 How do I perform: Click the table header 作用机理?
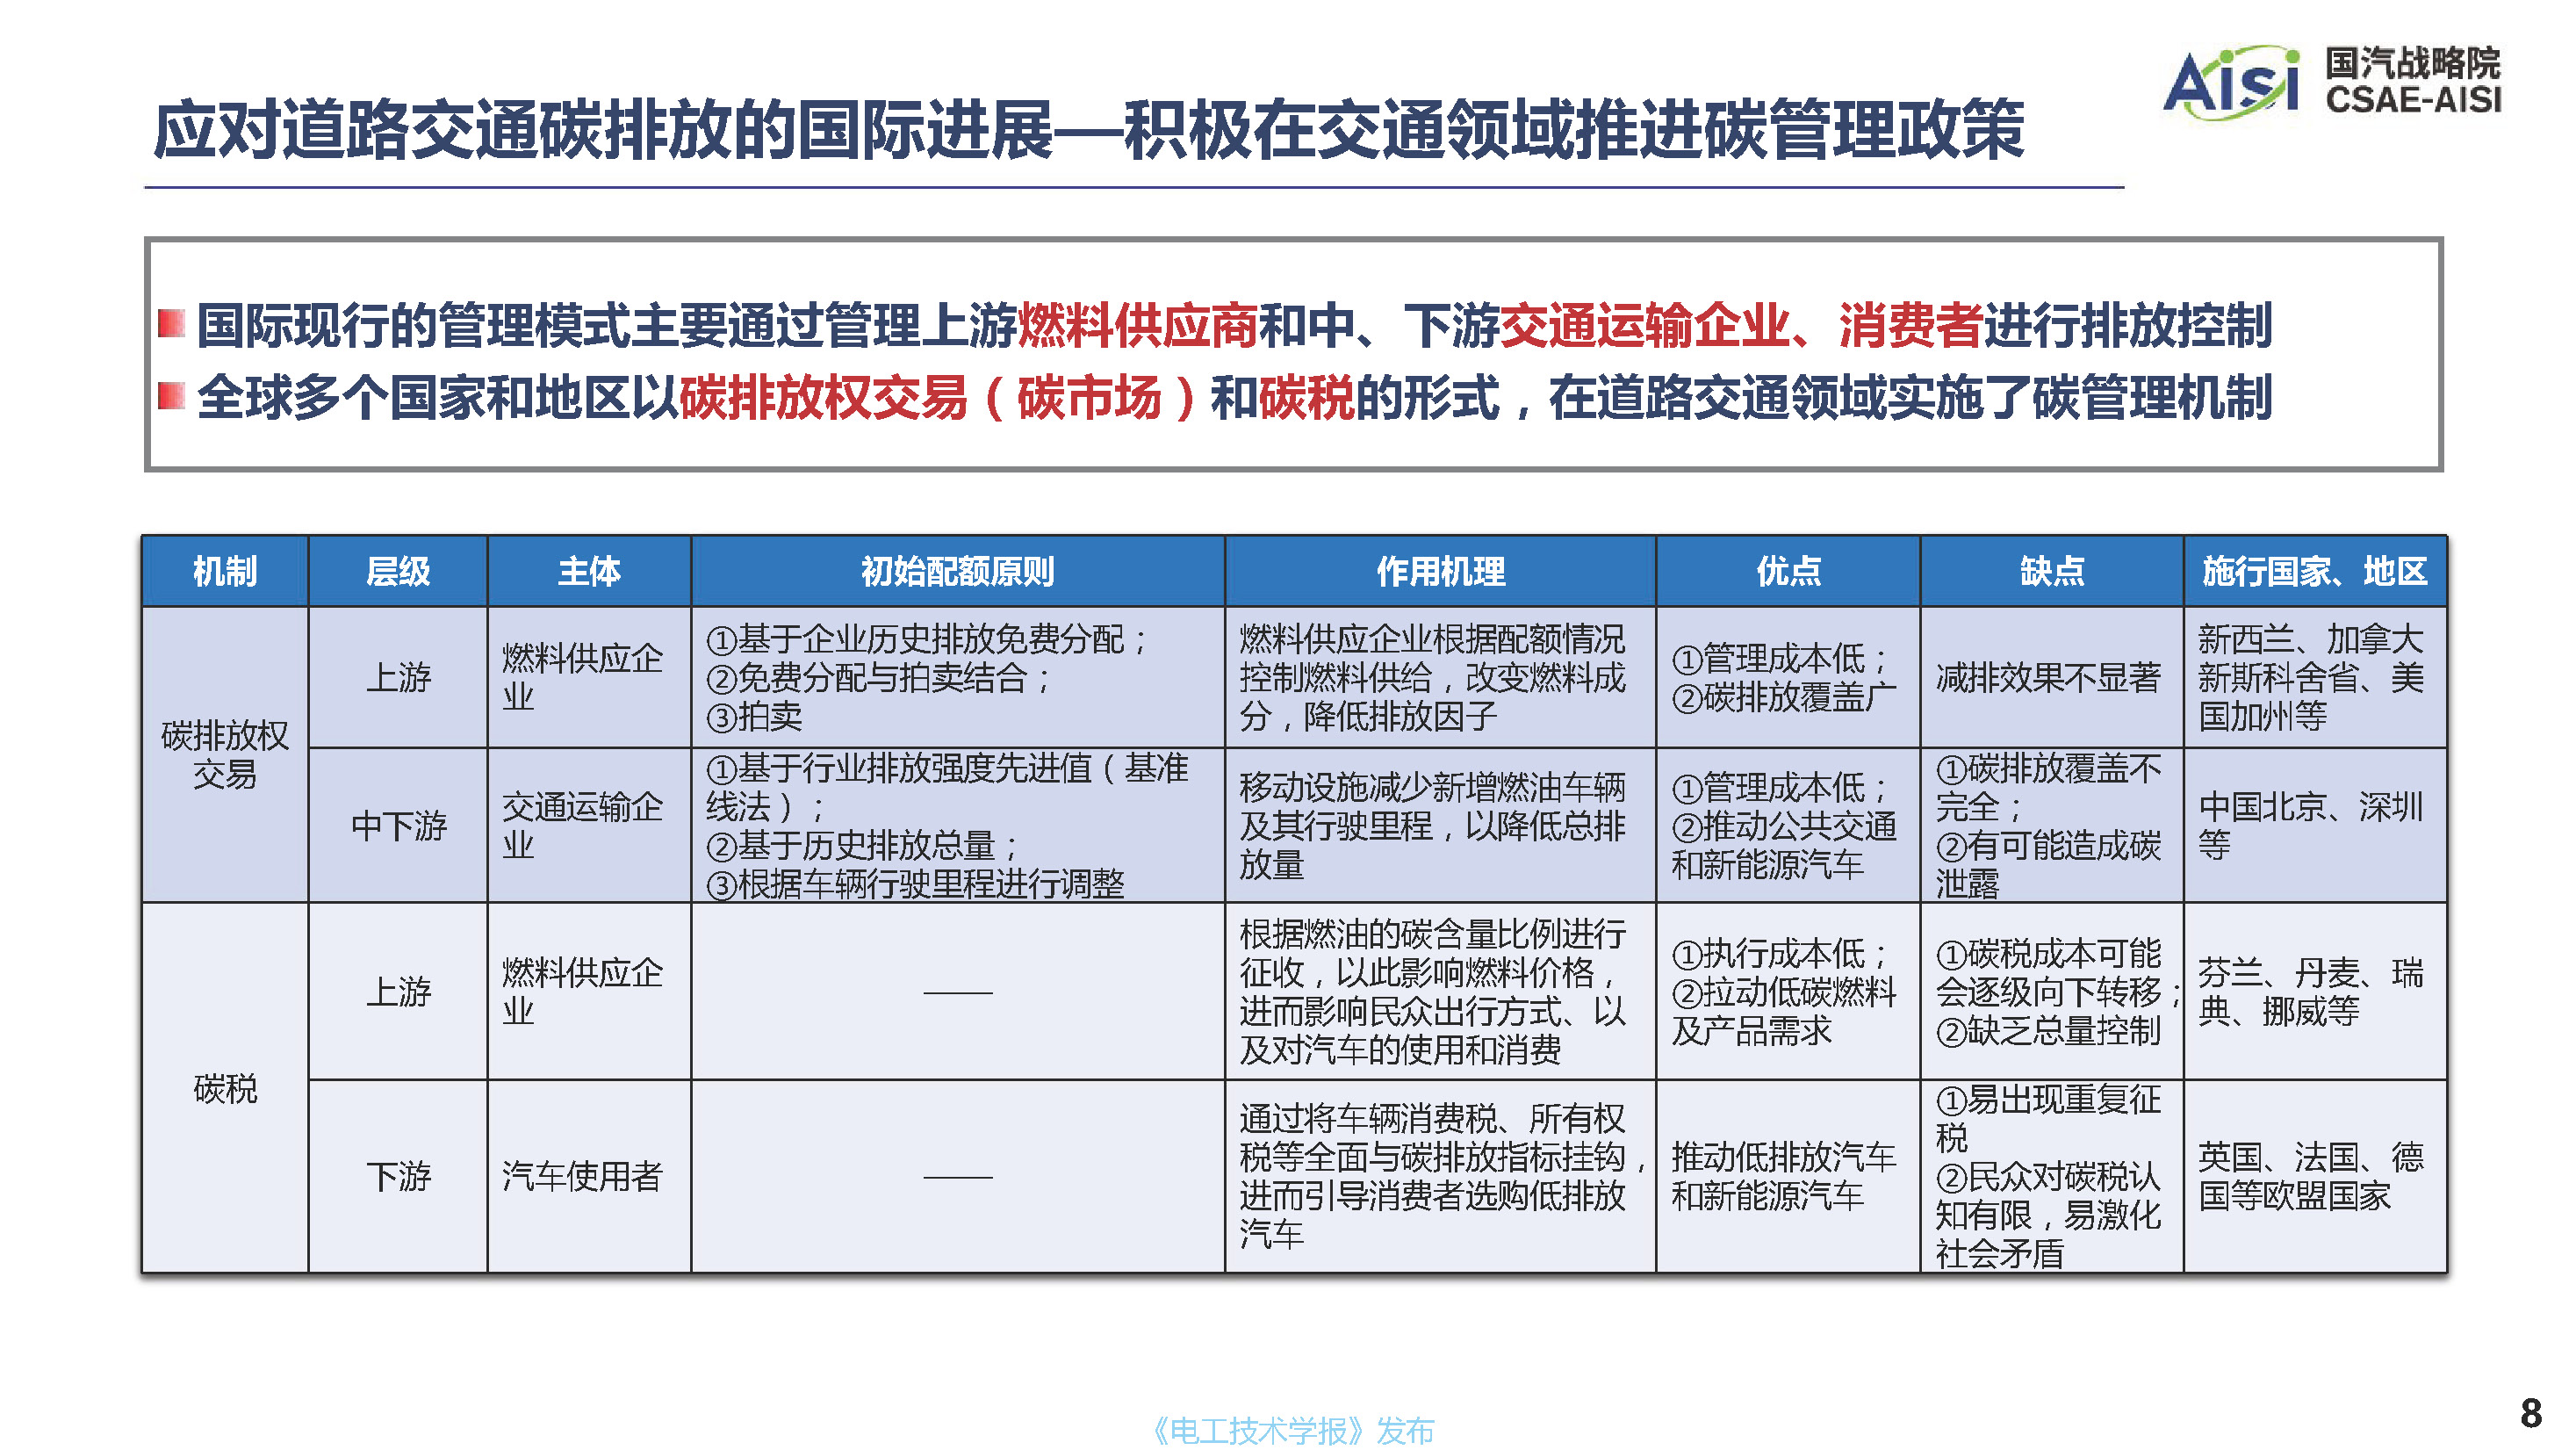pyautogui.click(x=1441, y=571)
